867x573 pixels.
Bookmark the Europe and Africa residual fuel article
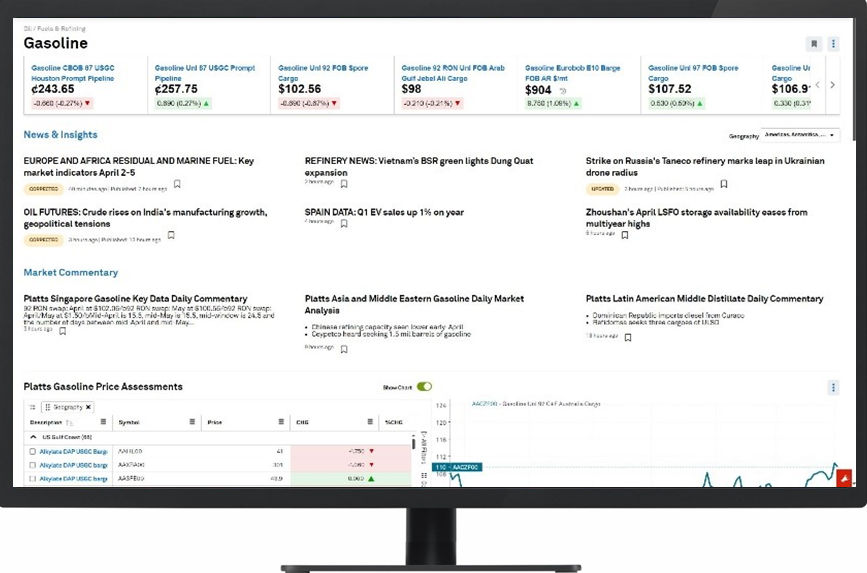(177, 184)
